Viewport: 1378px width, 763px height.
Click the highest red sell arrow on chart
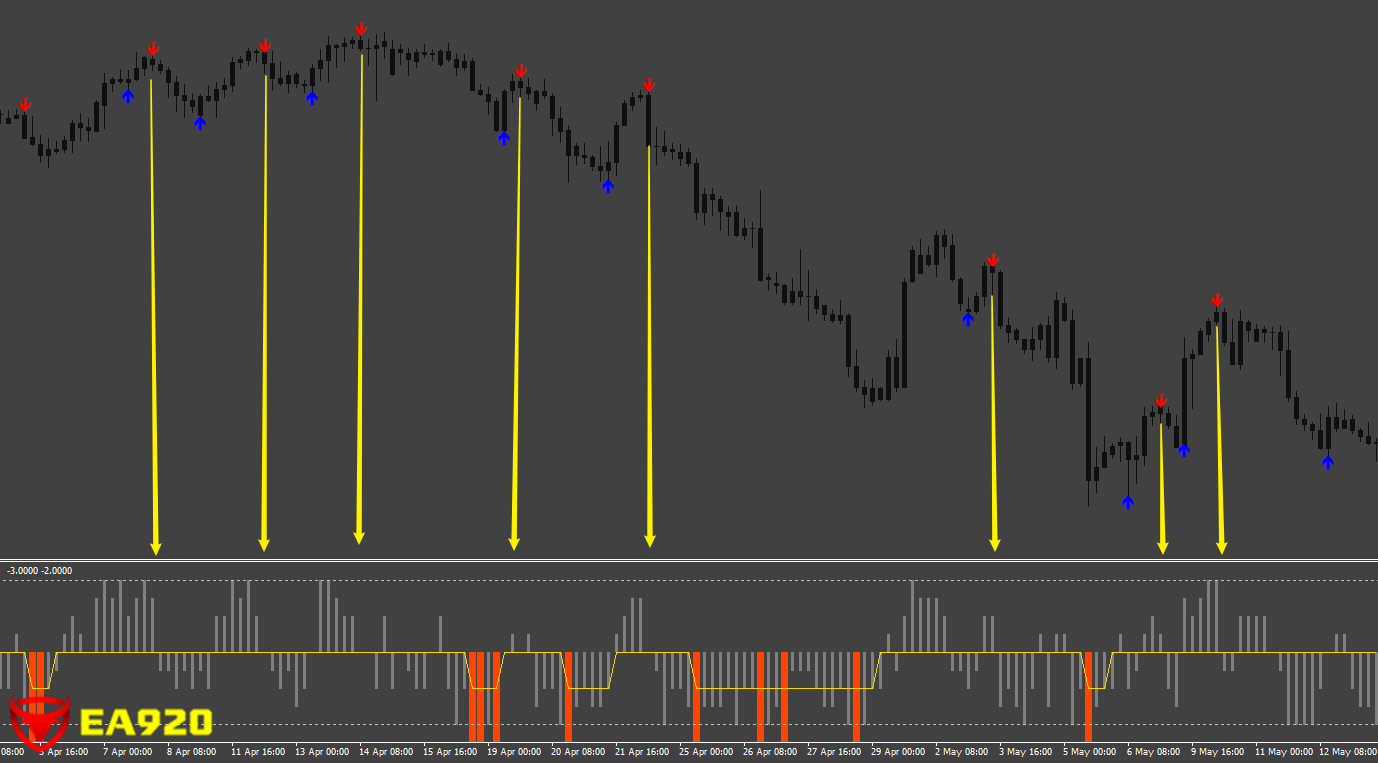[x=361, y=29]
